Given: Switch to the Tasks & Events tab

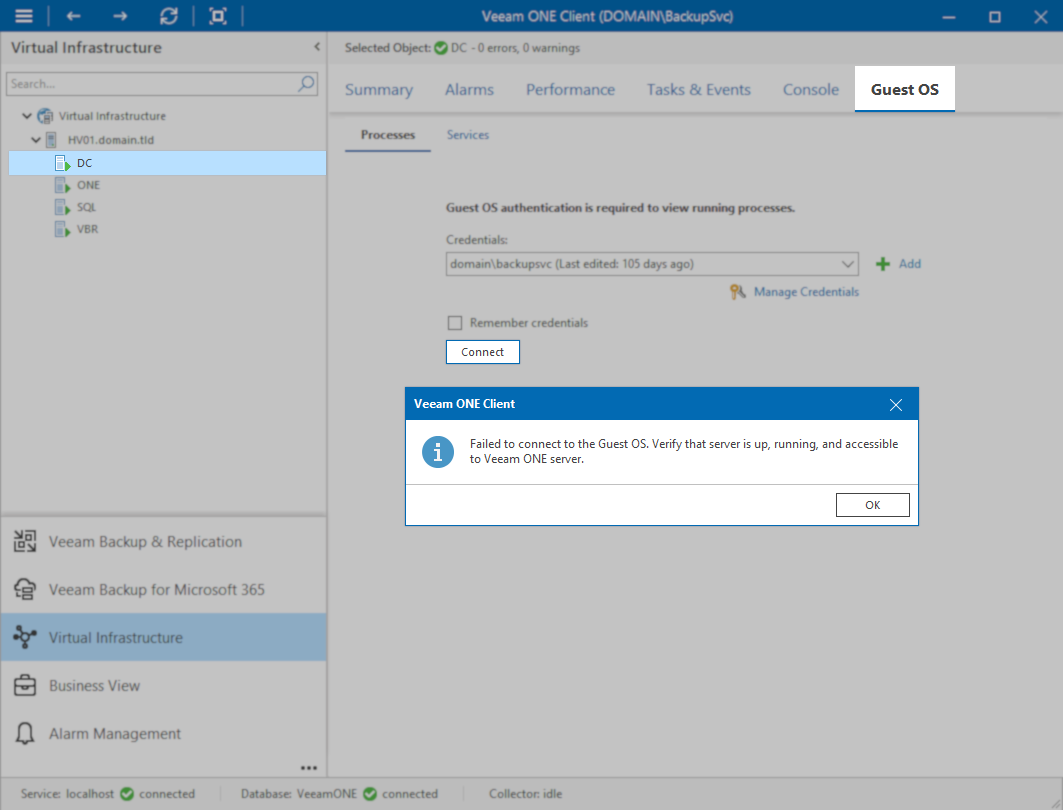Looking at the screenshot, I should tap(698, 89).
